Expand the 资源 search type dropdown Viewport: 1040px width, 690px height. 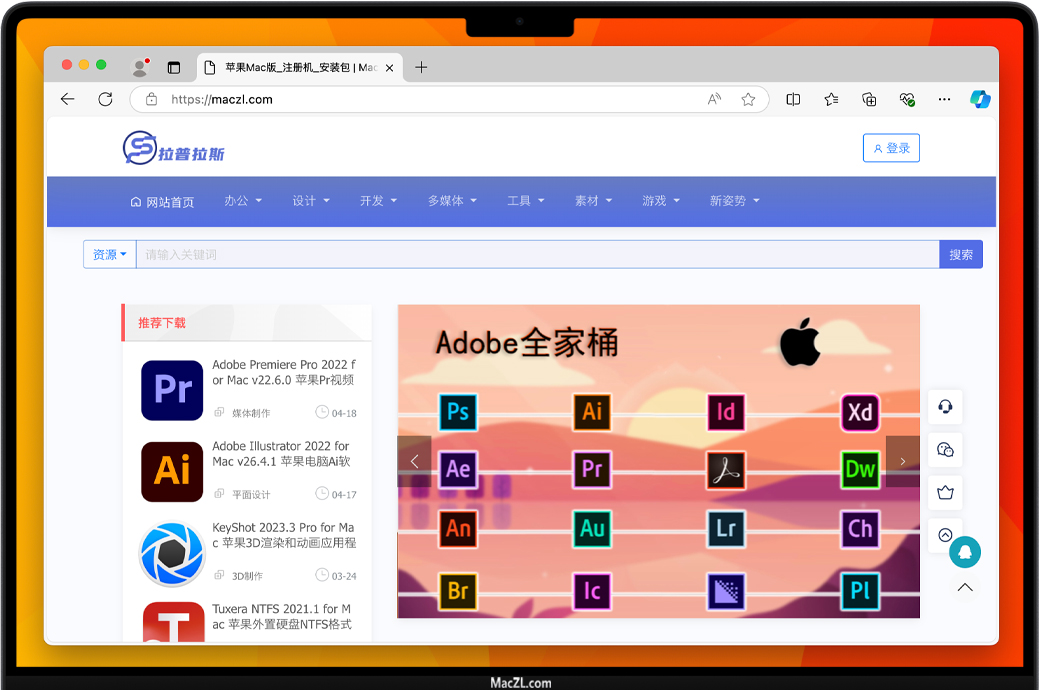109,255
